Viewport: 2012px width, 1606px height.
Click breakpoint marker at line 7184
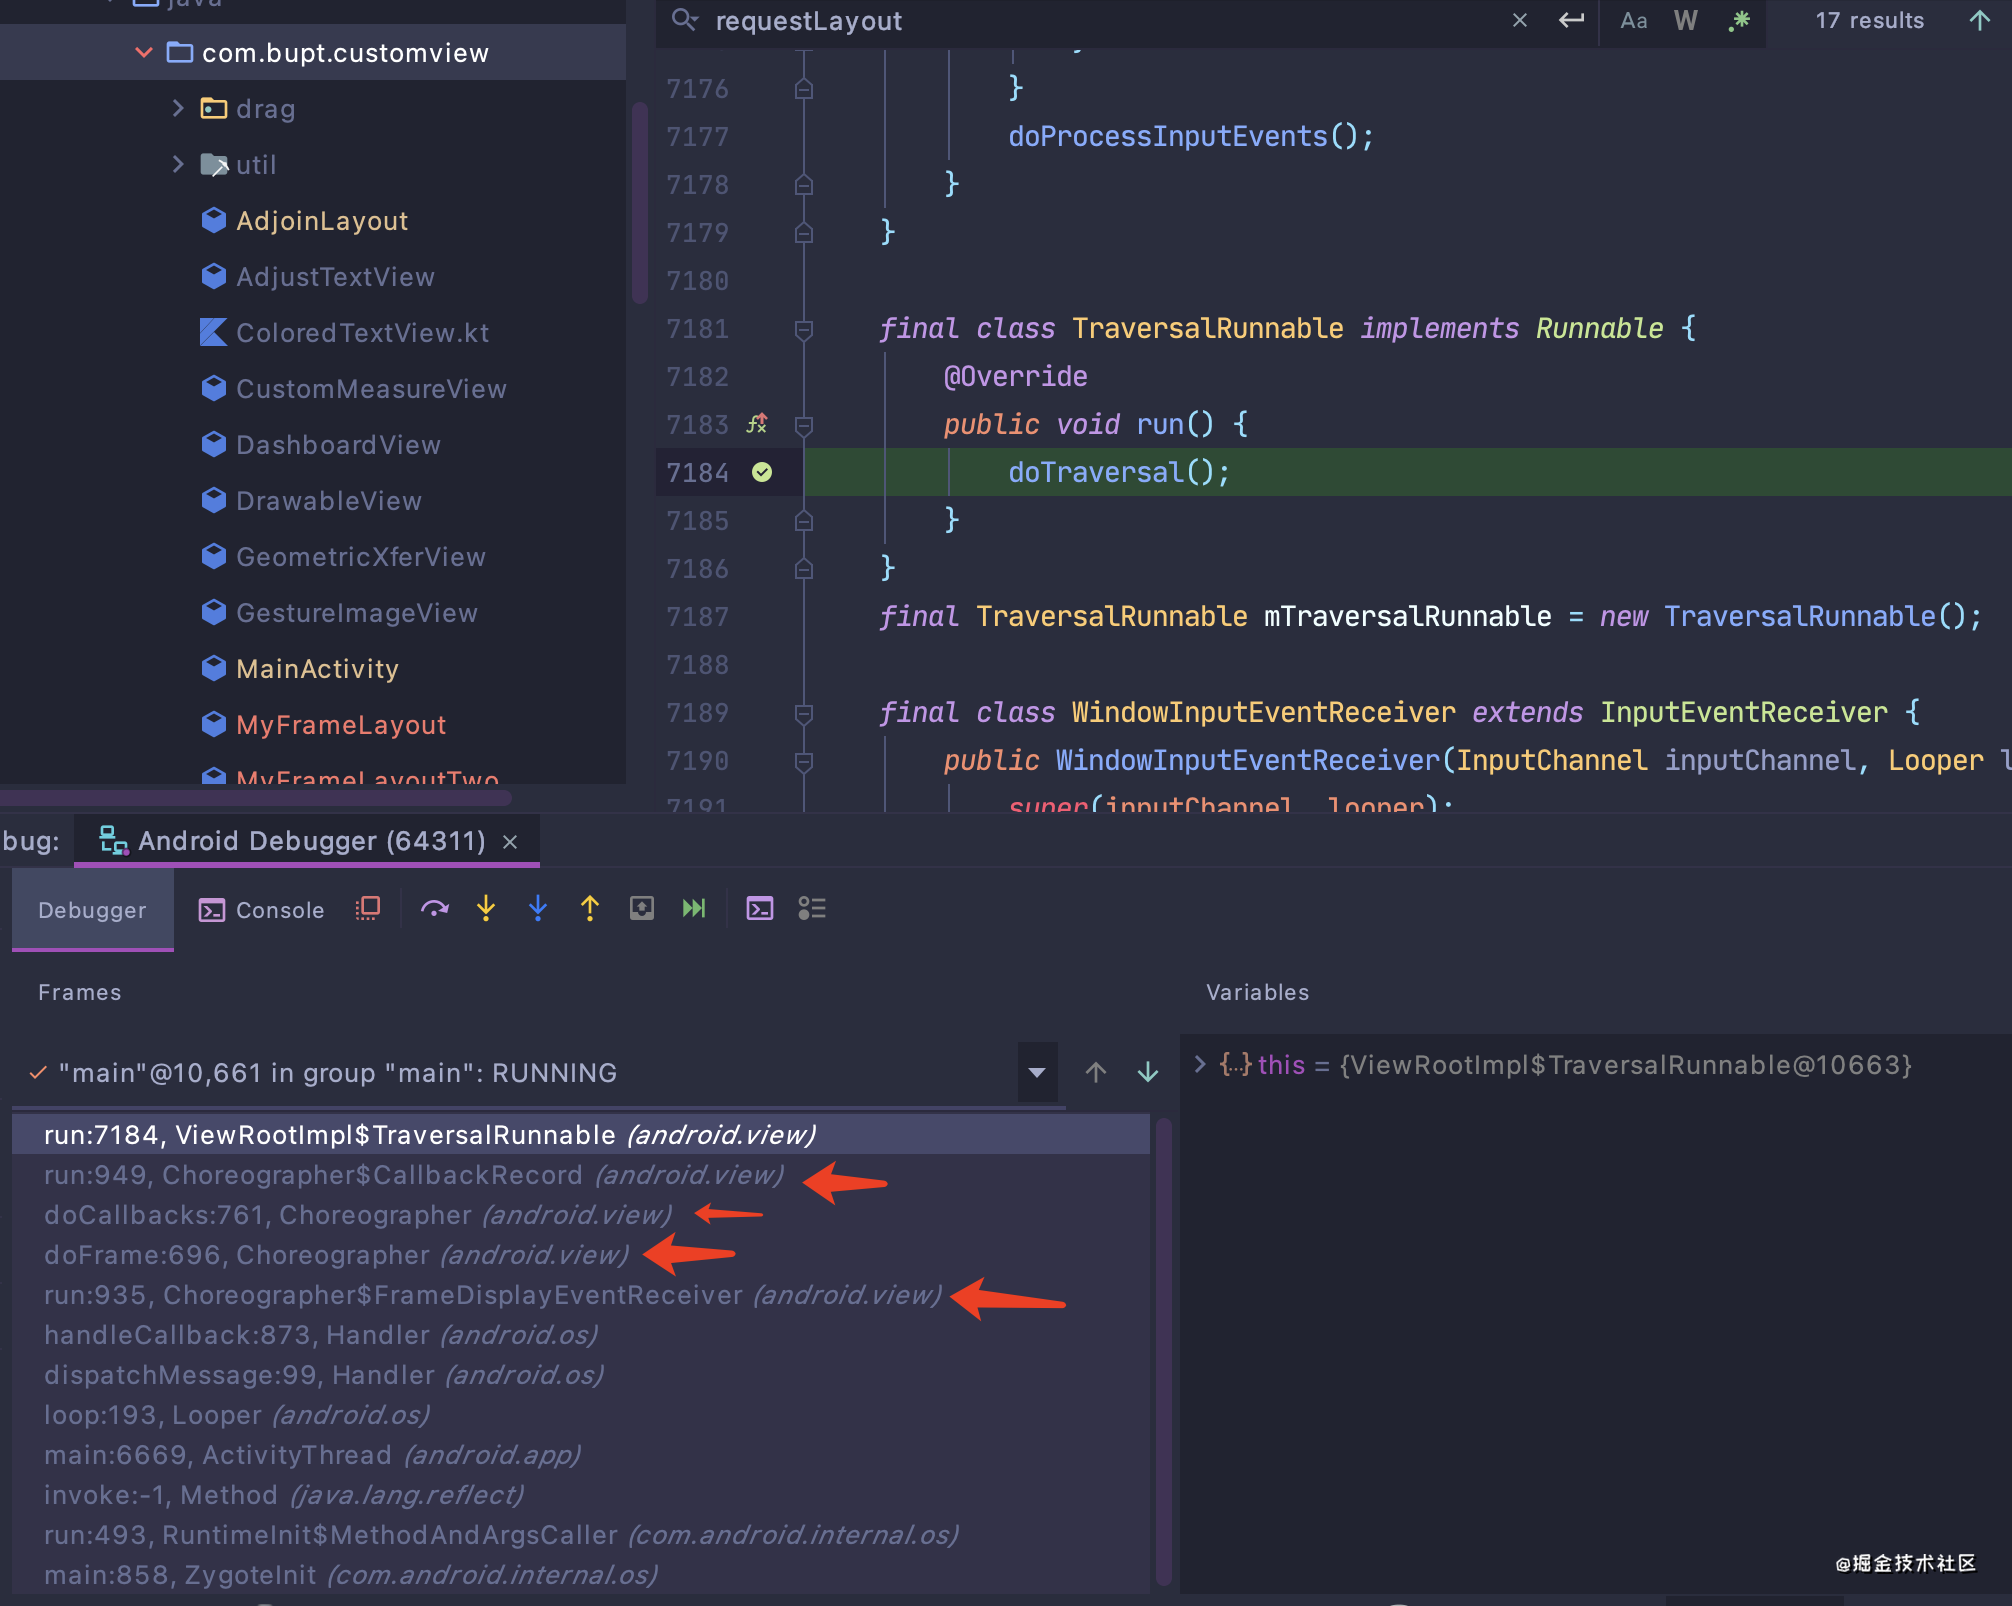pos(762,472)
